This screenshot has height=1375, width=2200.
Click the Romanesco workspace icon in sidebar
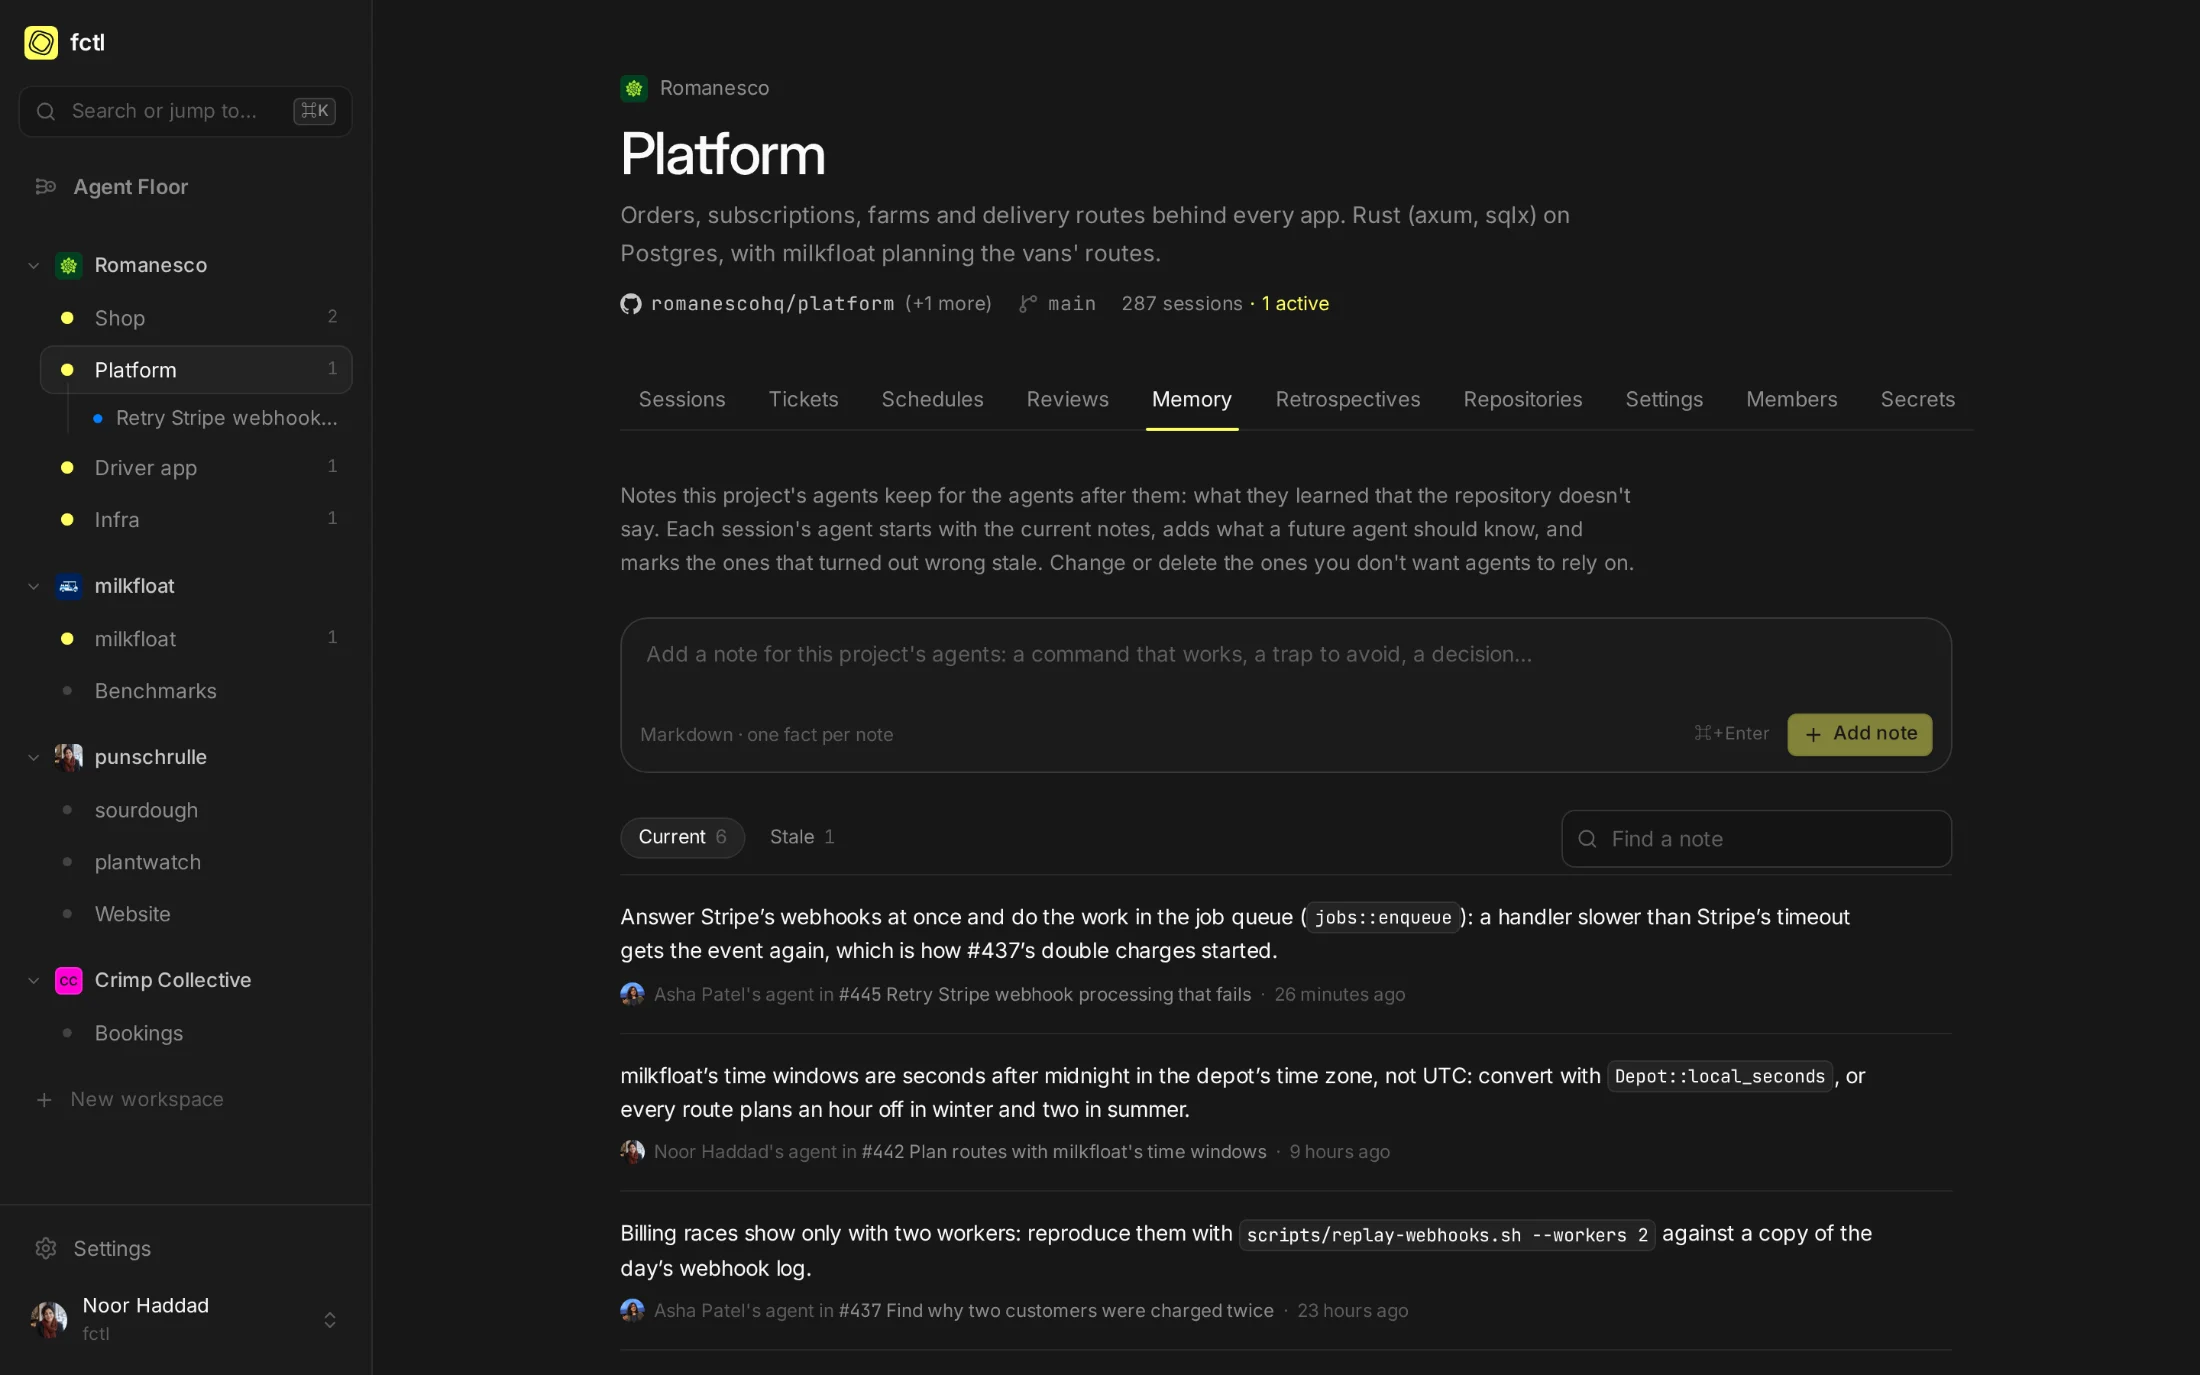coord(68,265)
